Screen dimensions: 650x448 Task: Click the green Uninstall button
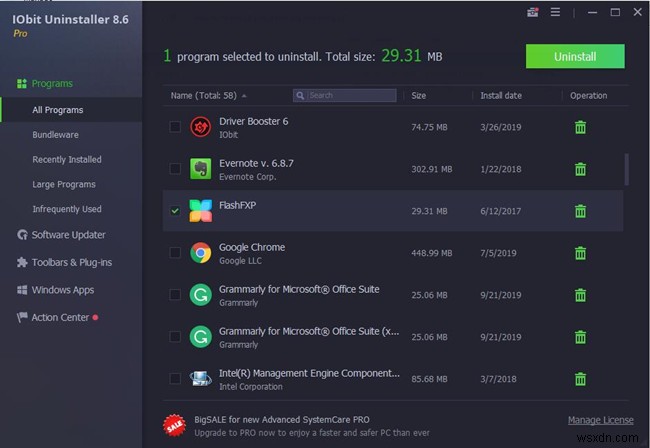[575, 56]
